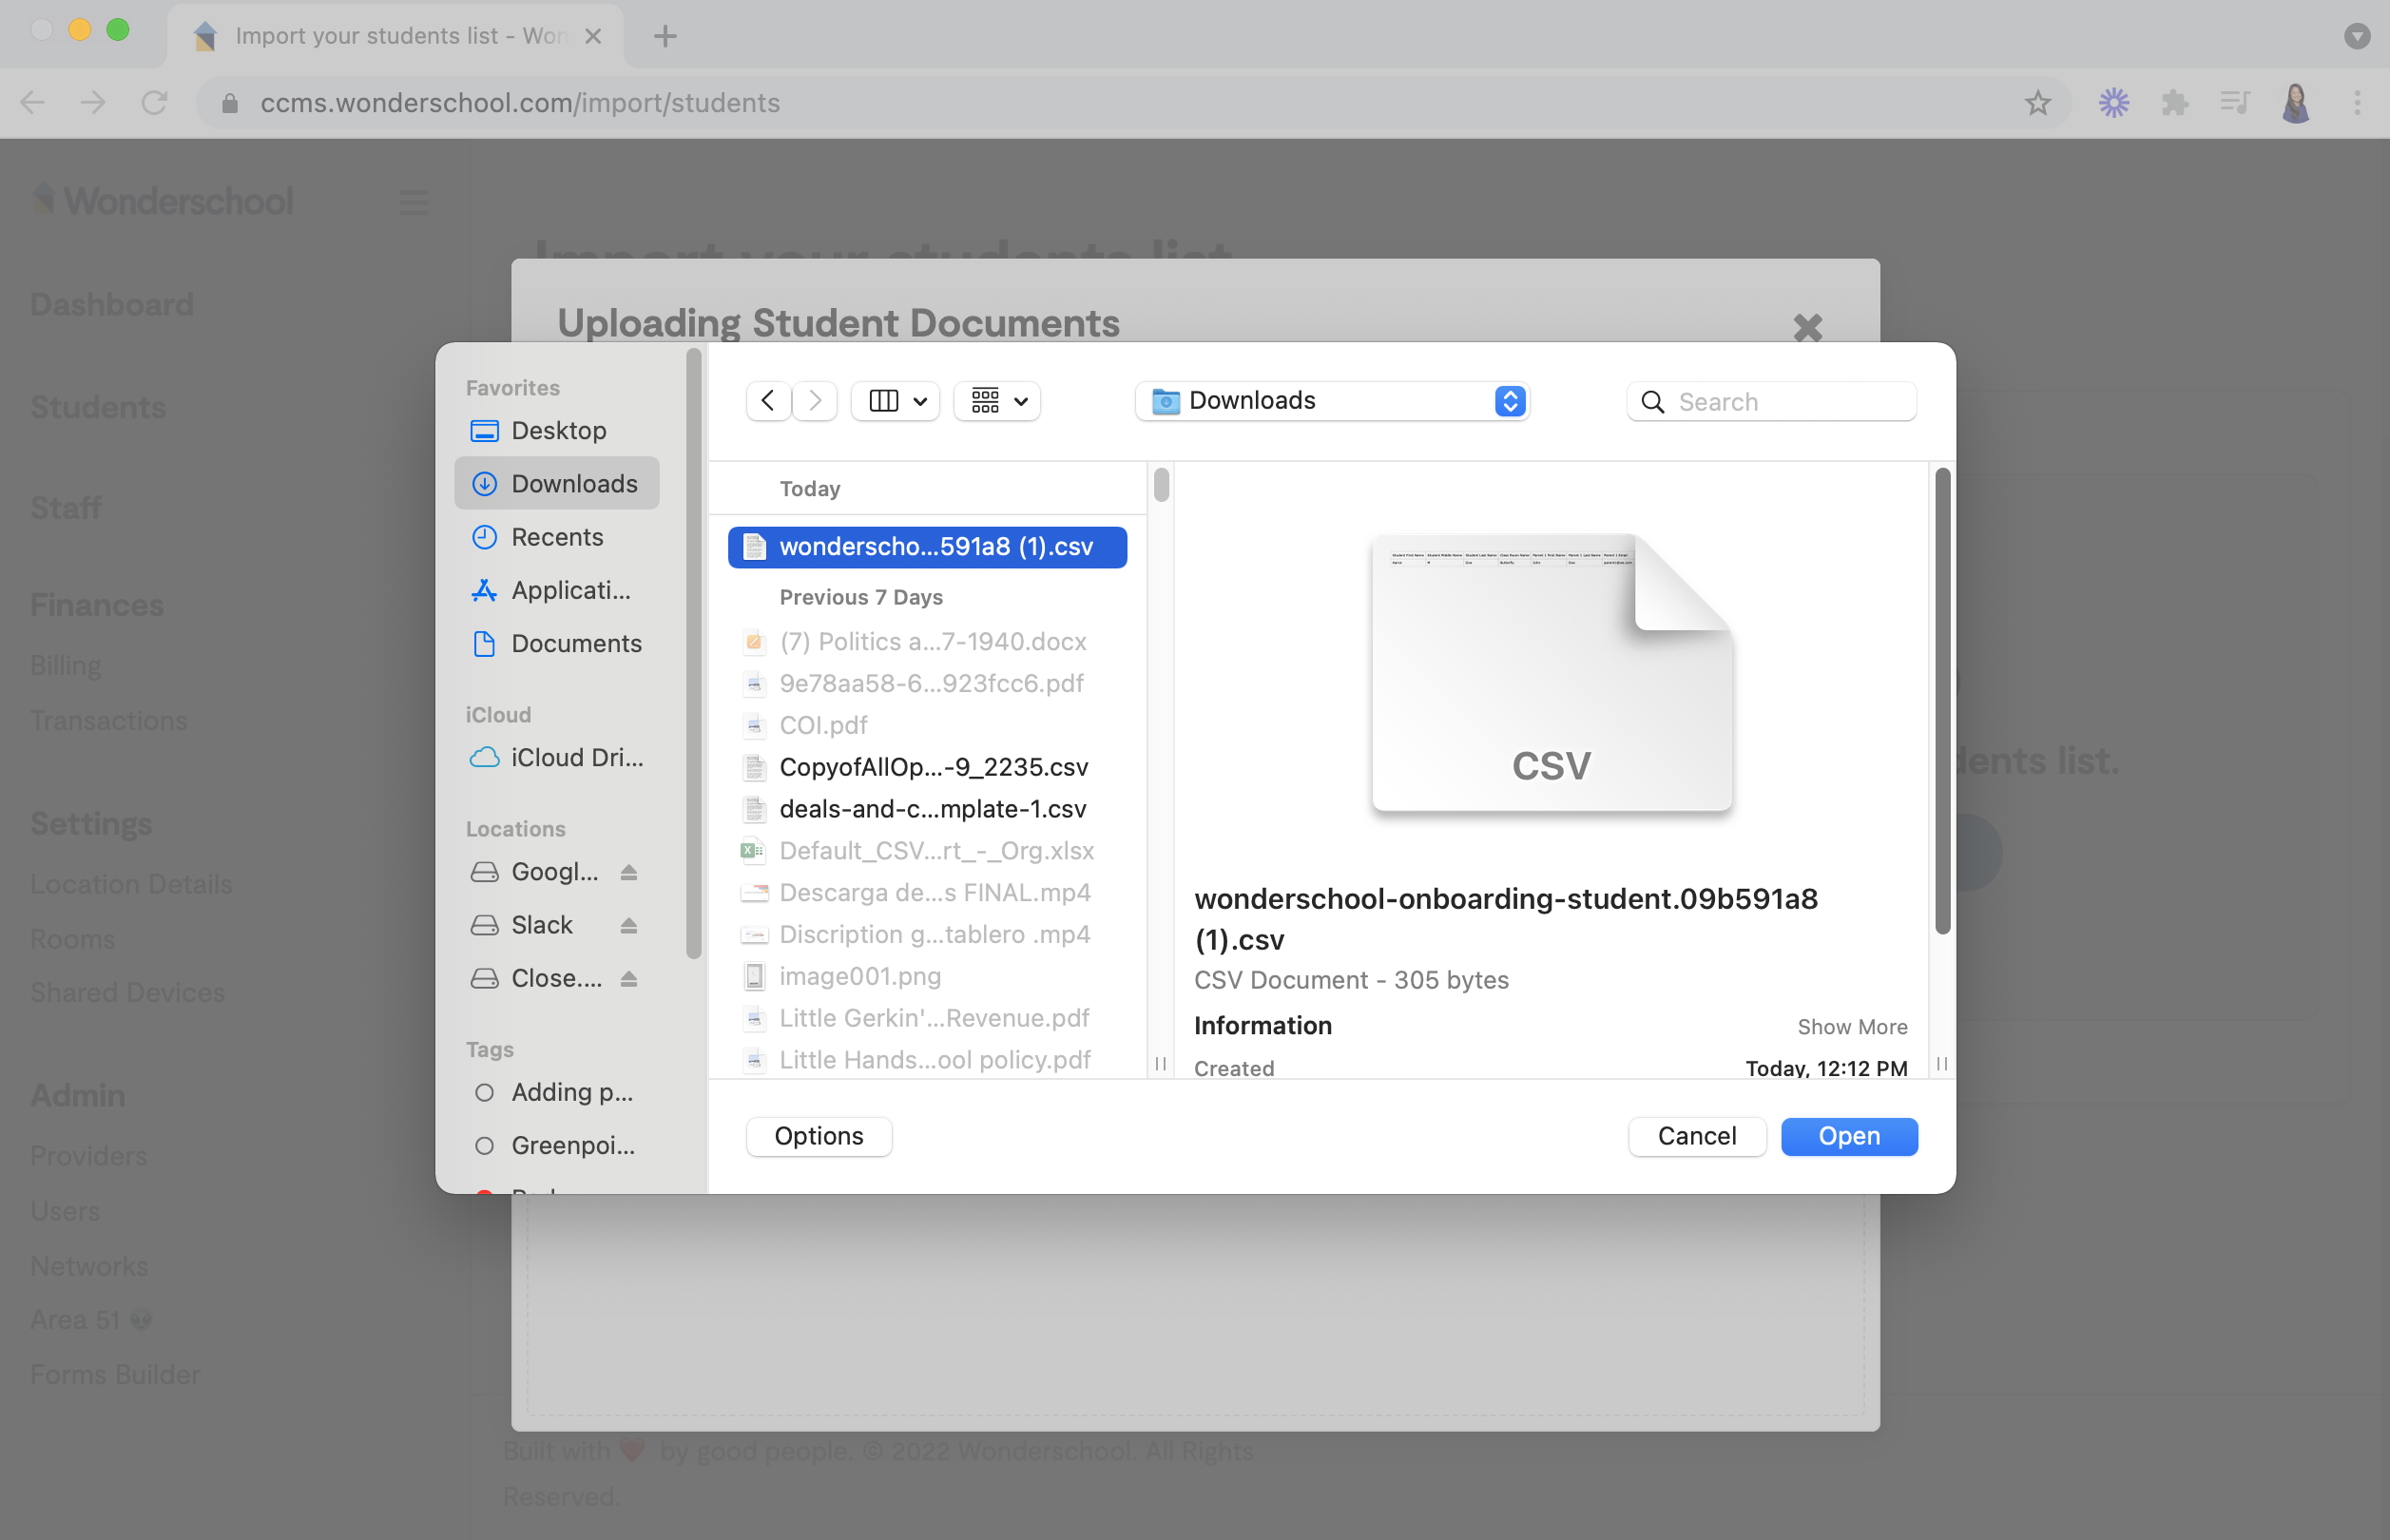The image size is (2390, 1540).
Task: Select the Greenpoi... tag
Action: point(557,1145)
